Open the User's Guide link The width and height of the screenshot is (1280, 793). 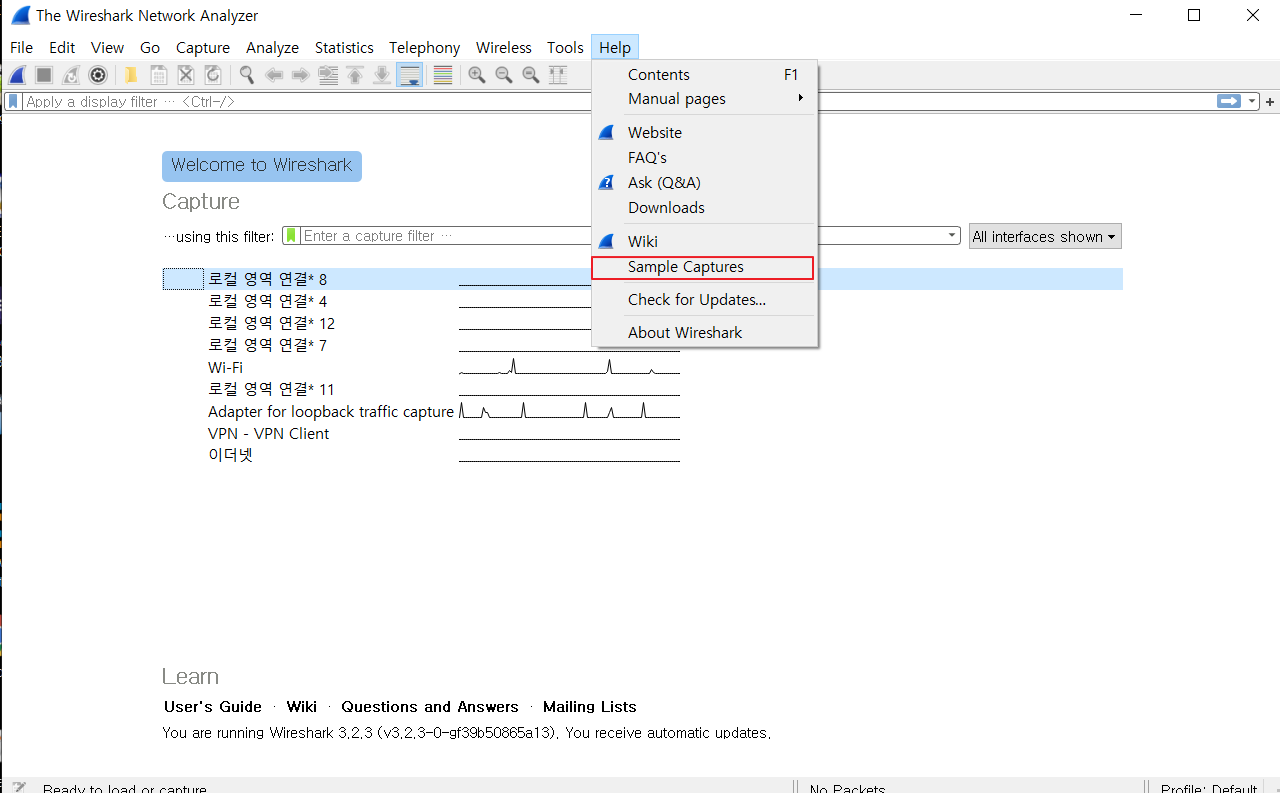coord(213,706)
